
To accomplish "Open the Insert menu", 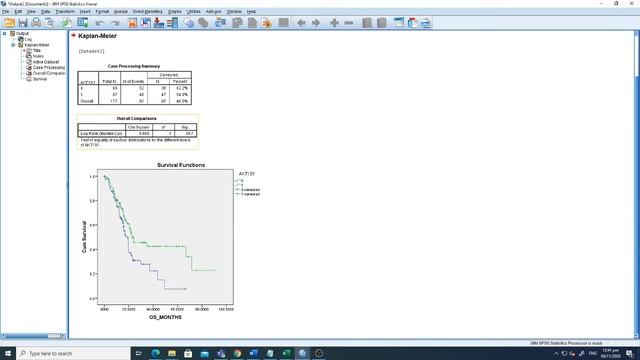I will [x=85, y=11].
